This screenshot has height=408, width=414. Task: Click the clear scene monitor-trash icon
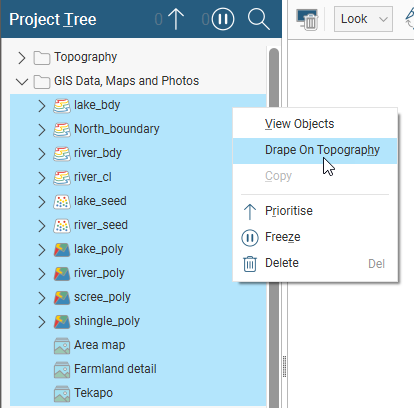pyautogui.click(x=307, y=19)
